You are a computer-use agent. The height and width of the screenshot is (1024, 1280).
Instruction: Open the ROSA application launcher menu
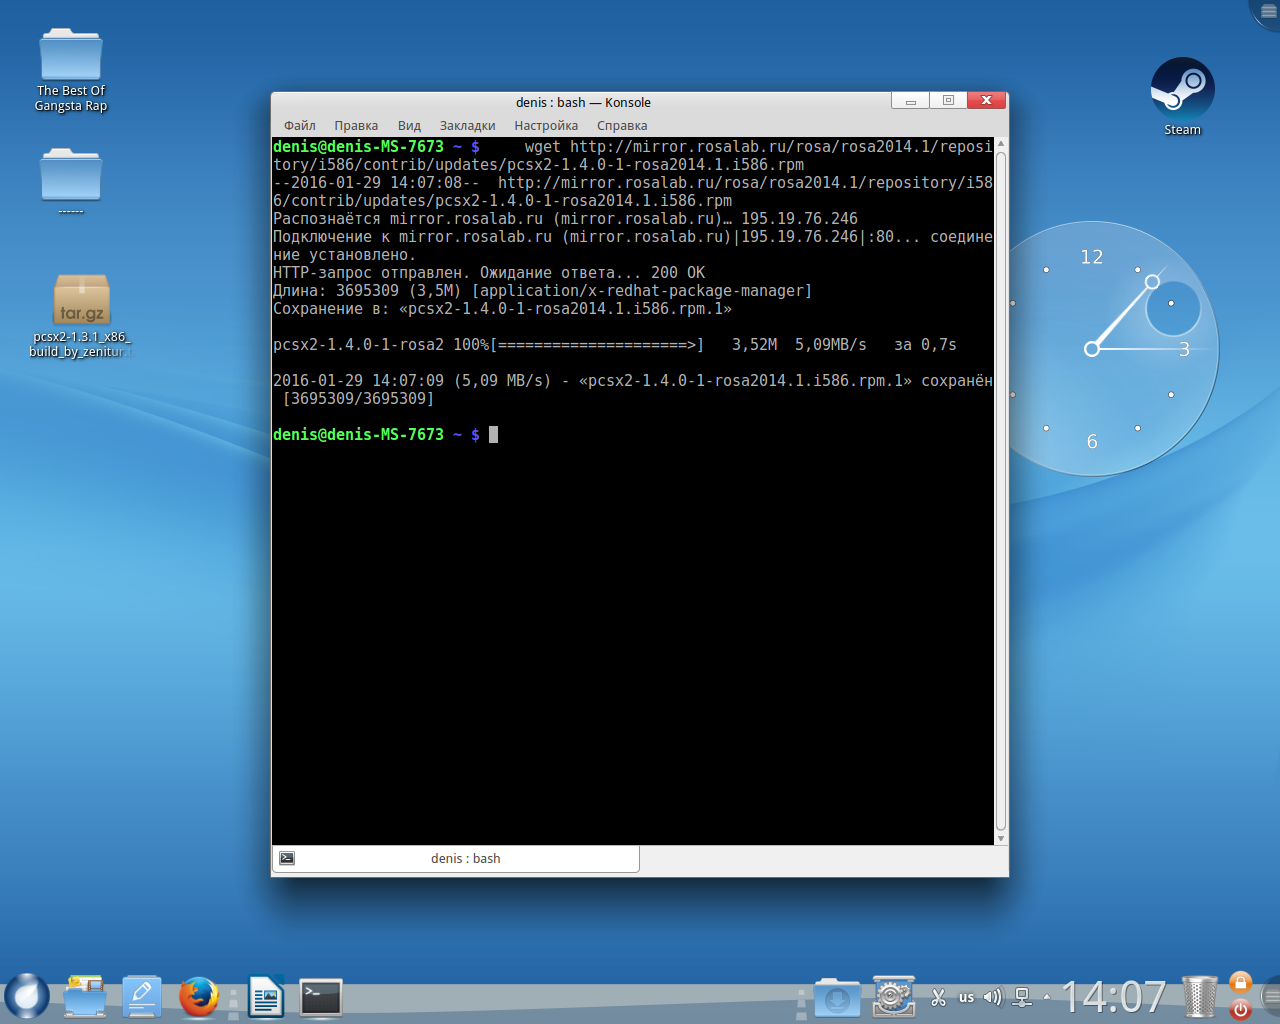tap(27, 997)
